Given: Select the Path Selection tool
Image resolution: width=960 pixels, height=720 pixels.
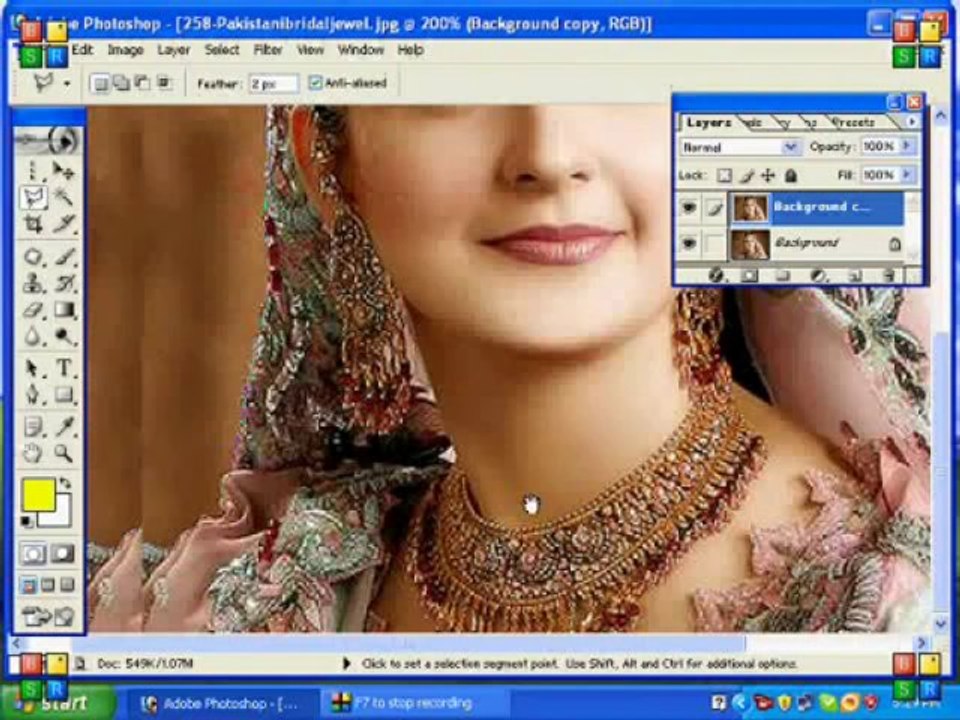Looking at the screenshot, I should (x=33, y=367).
